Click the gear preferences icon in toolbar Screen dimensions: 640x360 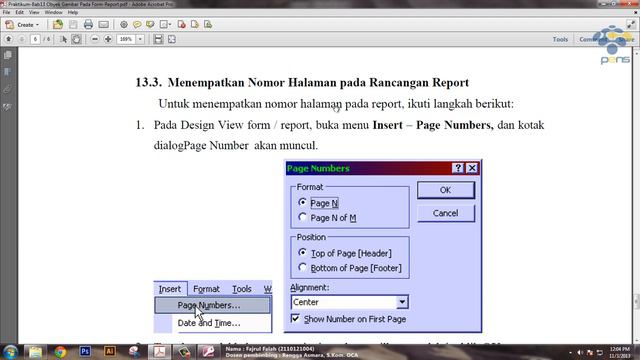tap(124, 24)
